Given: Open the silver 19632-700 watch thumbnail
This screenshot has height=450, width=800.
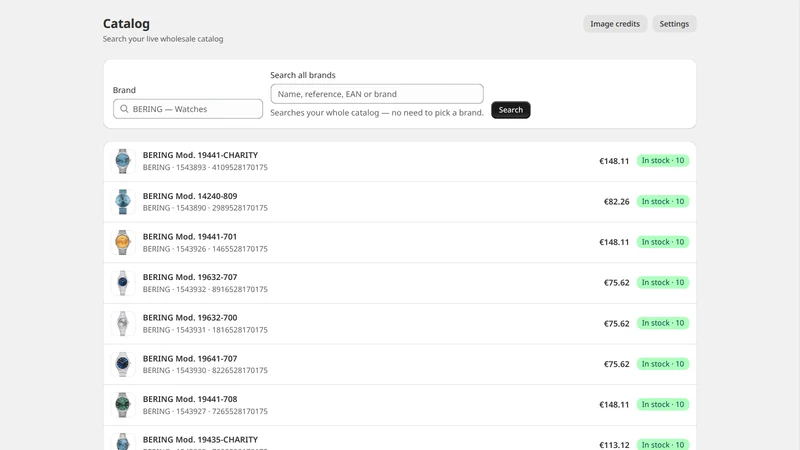Looking at the screenshot, I should point(122,323).
